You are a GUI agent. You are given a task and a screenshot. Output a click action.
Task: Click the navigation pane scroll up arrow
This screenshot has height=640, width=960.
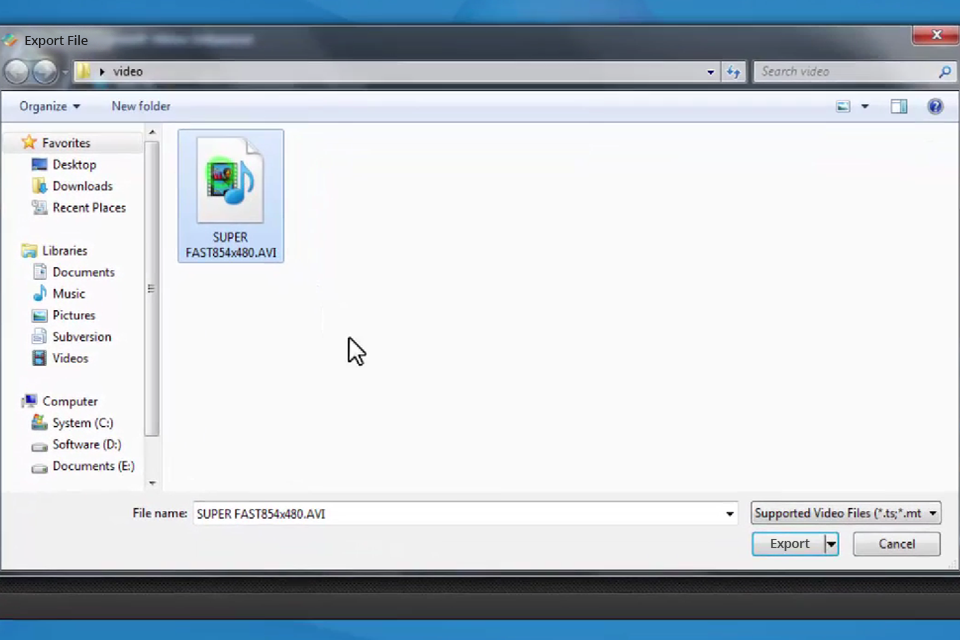pos(152,132)
